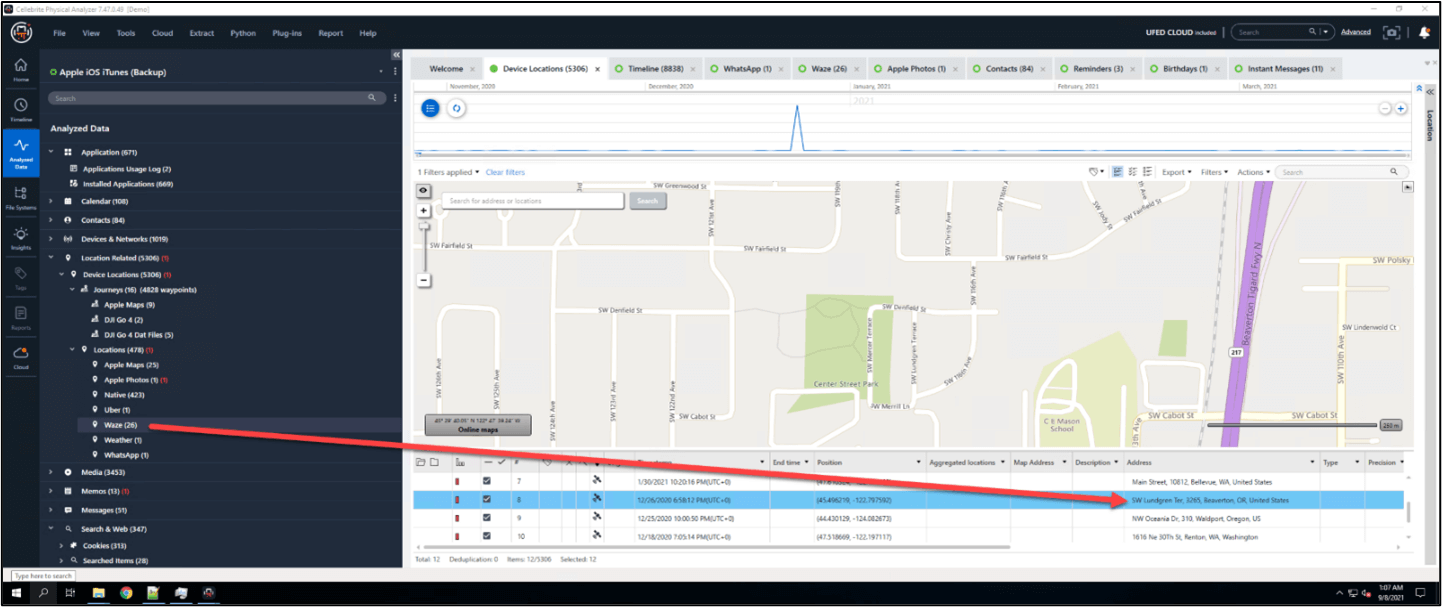Screen dimensions: 1442x607
Task: Click the Clear filters link
Action: pos(505,172)
